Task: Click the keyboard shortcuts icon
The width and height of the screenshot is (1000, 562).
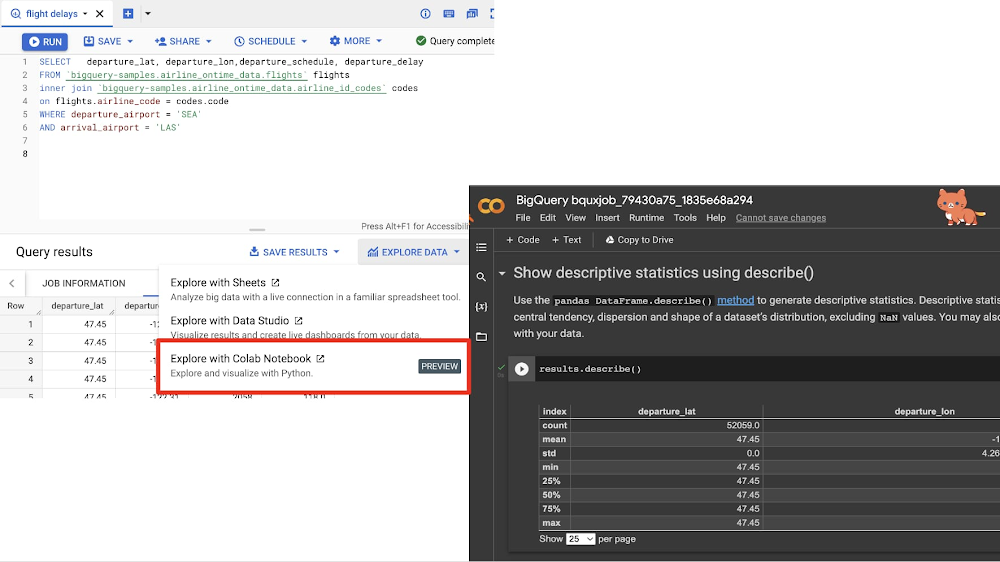Action: click(x=449, y=13)
